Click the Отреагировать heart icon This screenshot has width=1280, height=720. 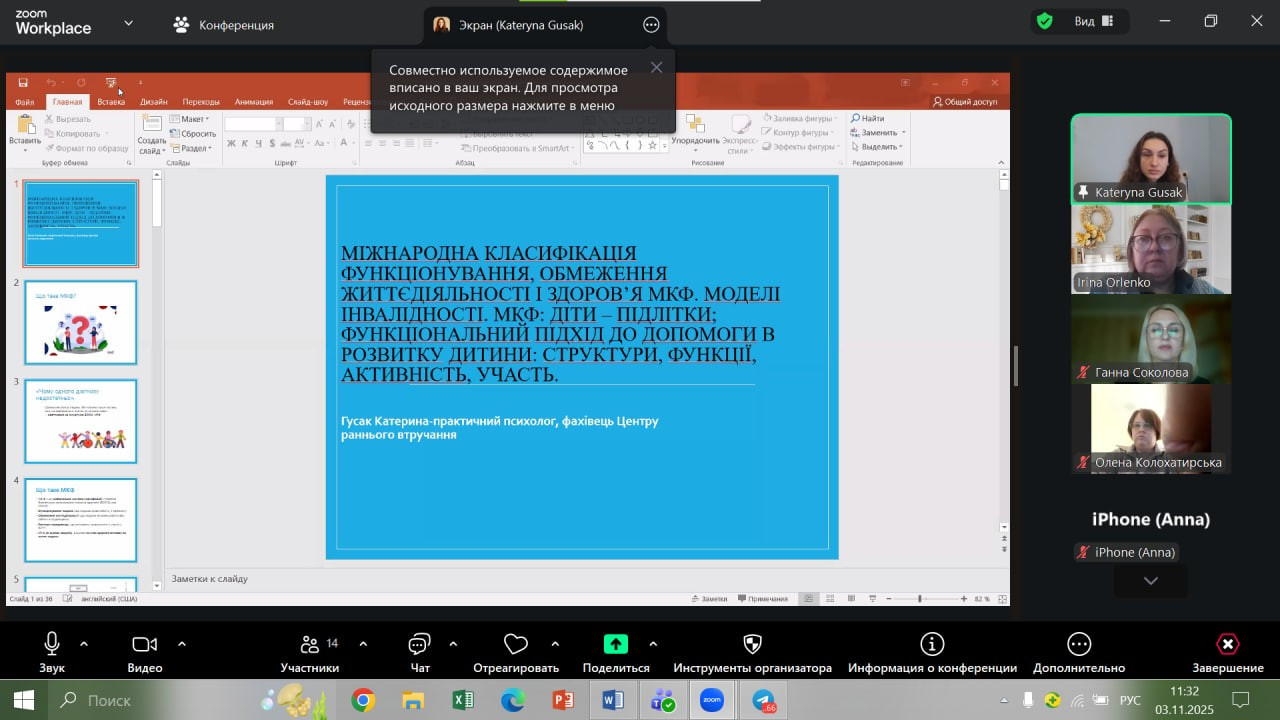516,645
